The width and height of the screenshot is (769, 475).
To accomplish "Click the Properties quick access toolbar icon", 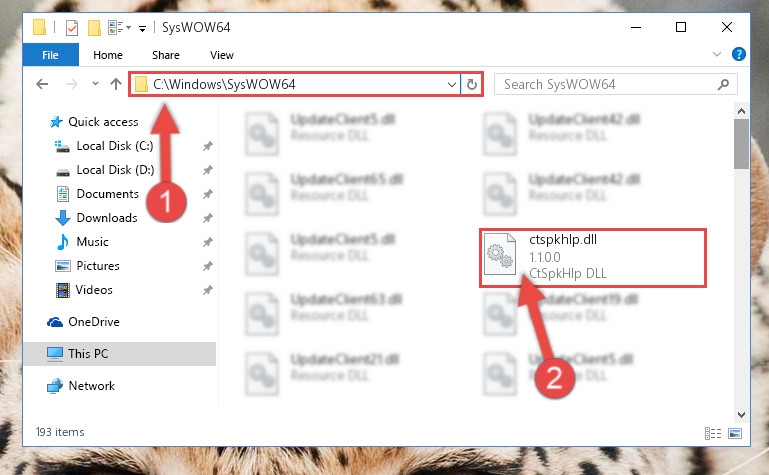I will 72,27.
